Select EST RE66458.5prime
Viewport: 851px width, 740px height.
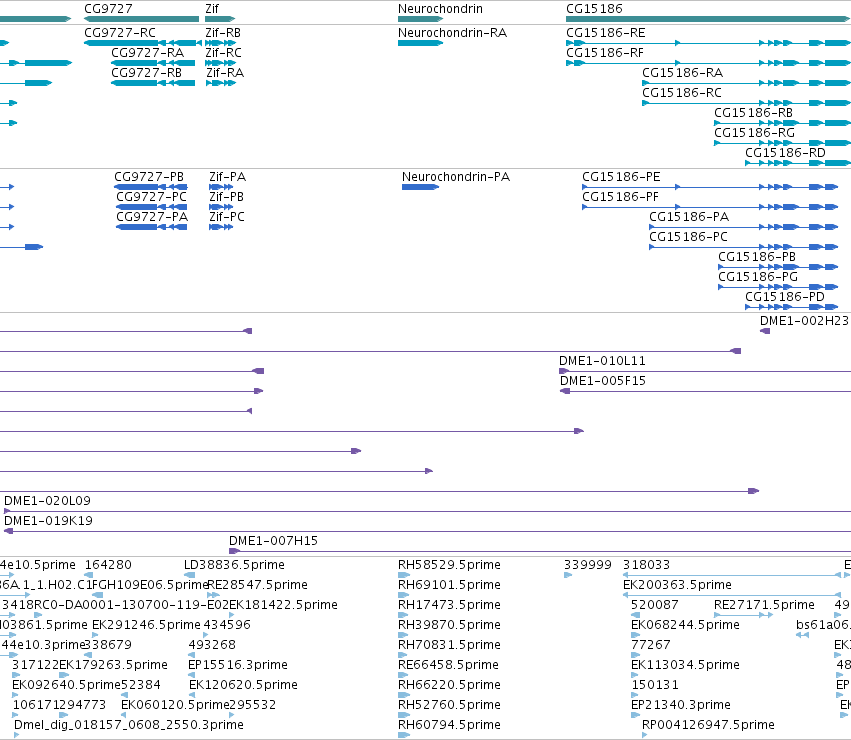[449, 666]
